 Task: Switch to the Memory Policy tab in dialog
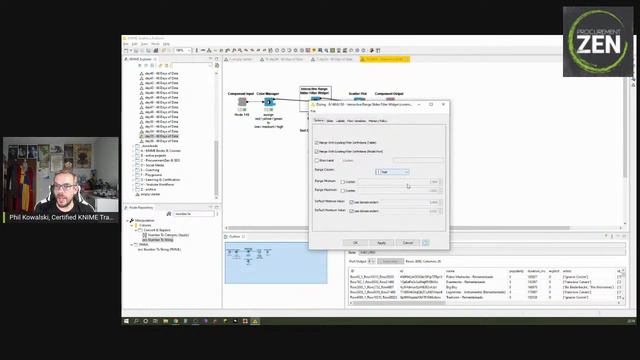pyautogui.click(x=378, y=121)
